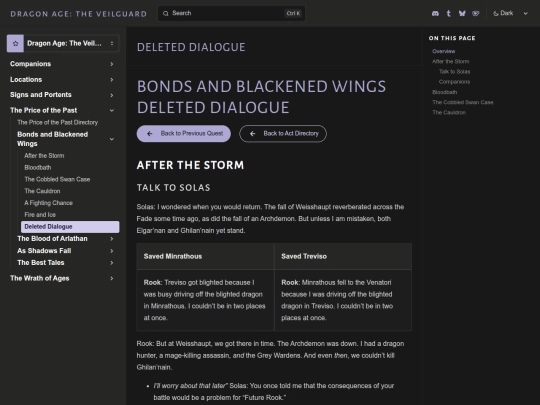Jump to Companions in On This Page
Viewport: 540px width, 405px height.
pos(454,82)
